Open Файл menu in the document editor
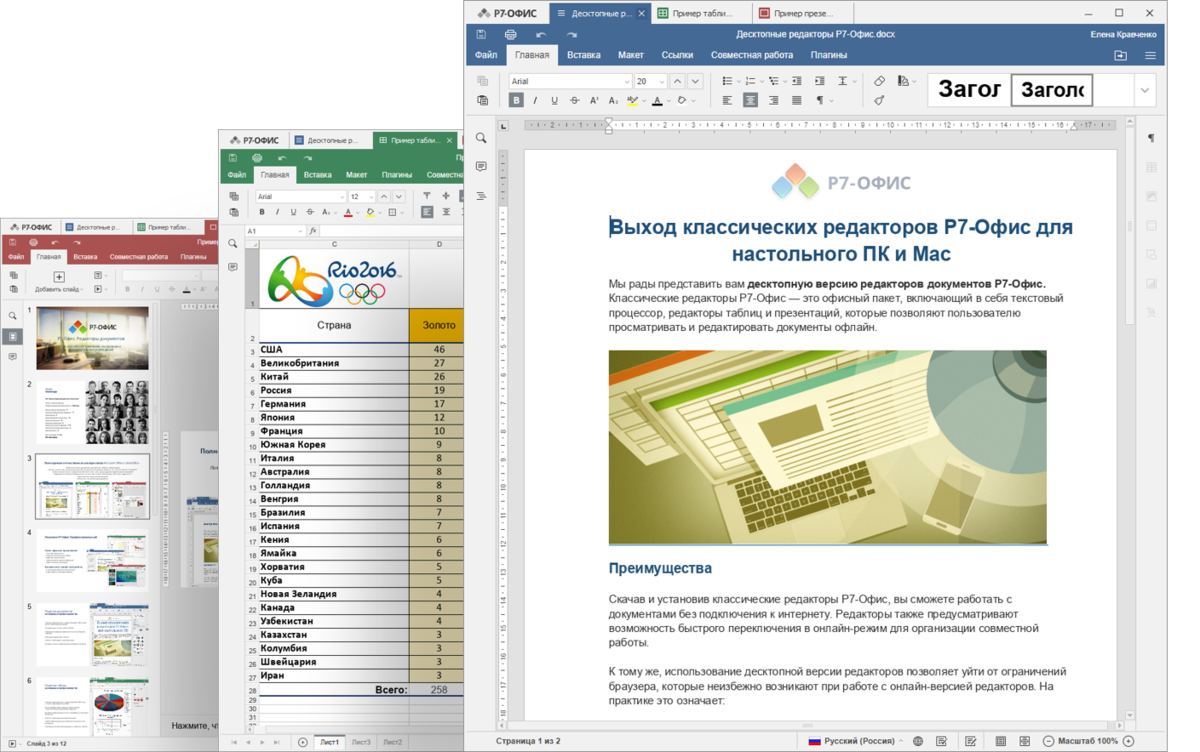Screen dimensions: 1200x752 point(486,55)
